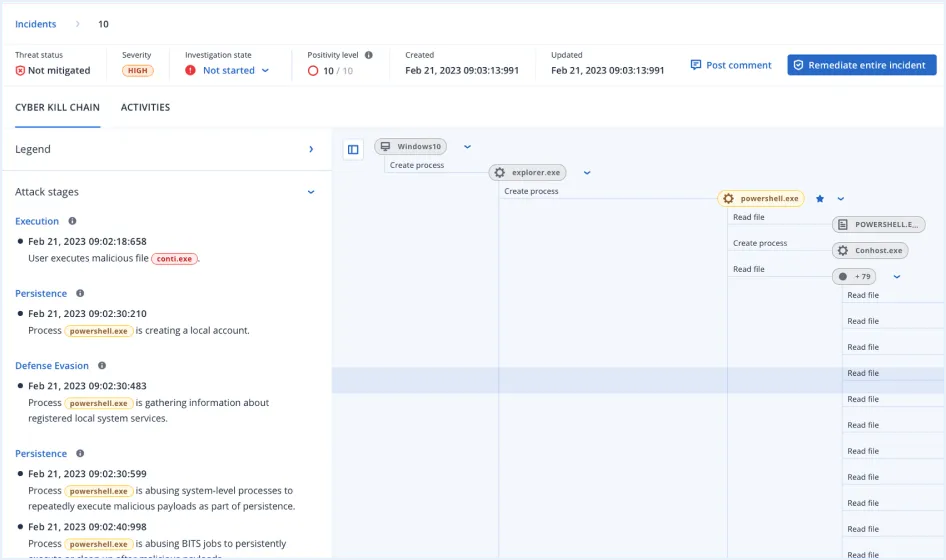Switch to the Activities tab
The image size is (946, 560).
point(145,107)
